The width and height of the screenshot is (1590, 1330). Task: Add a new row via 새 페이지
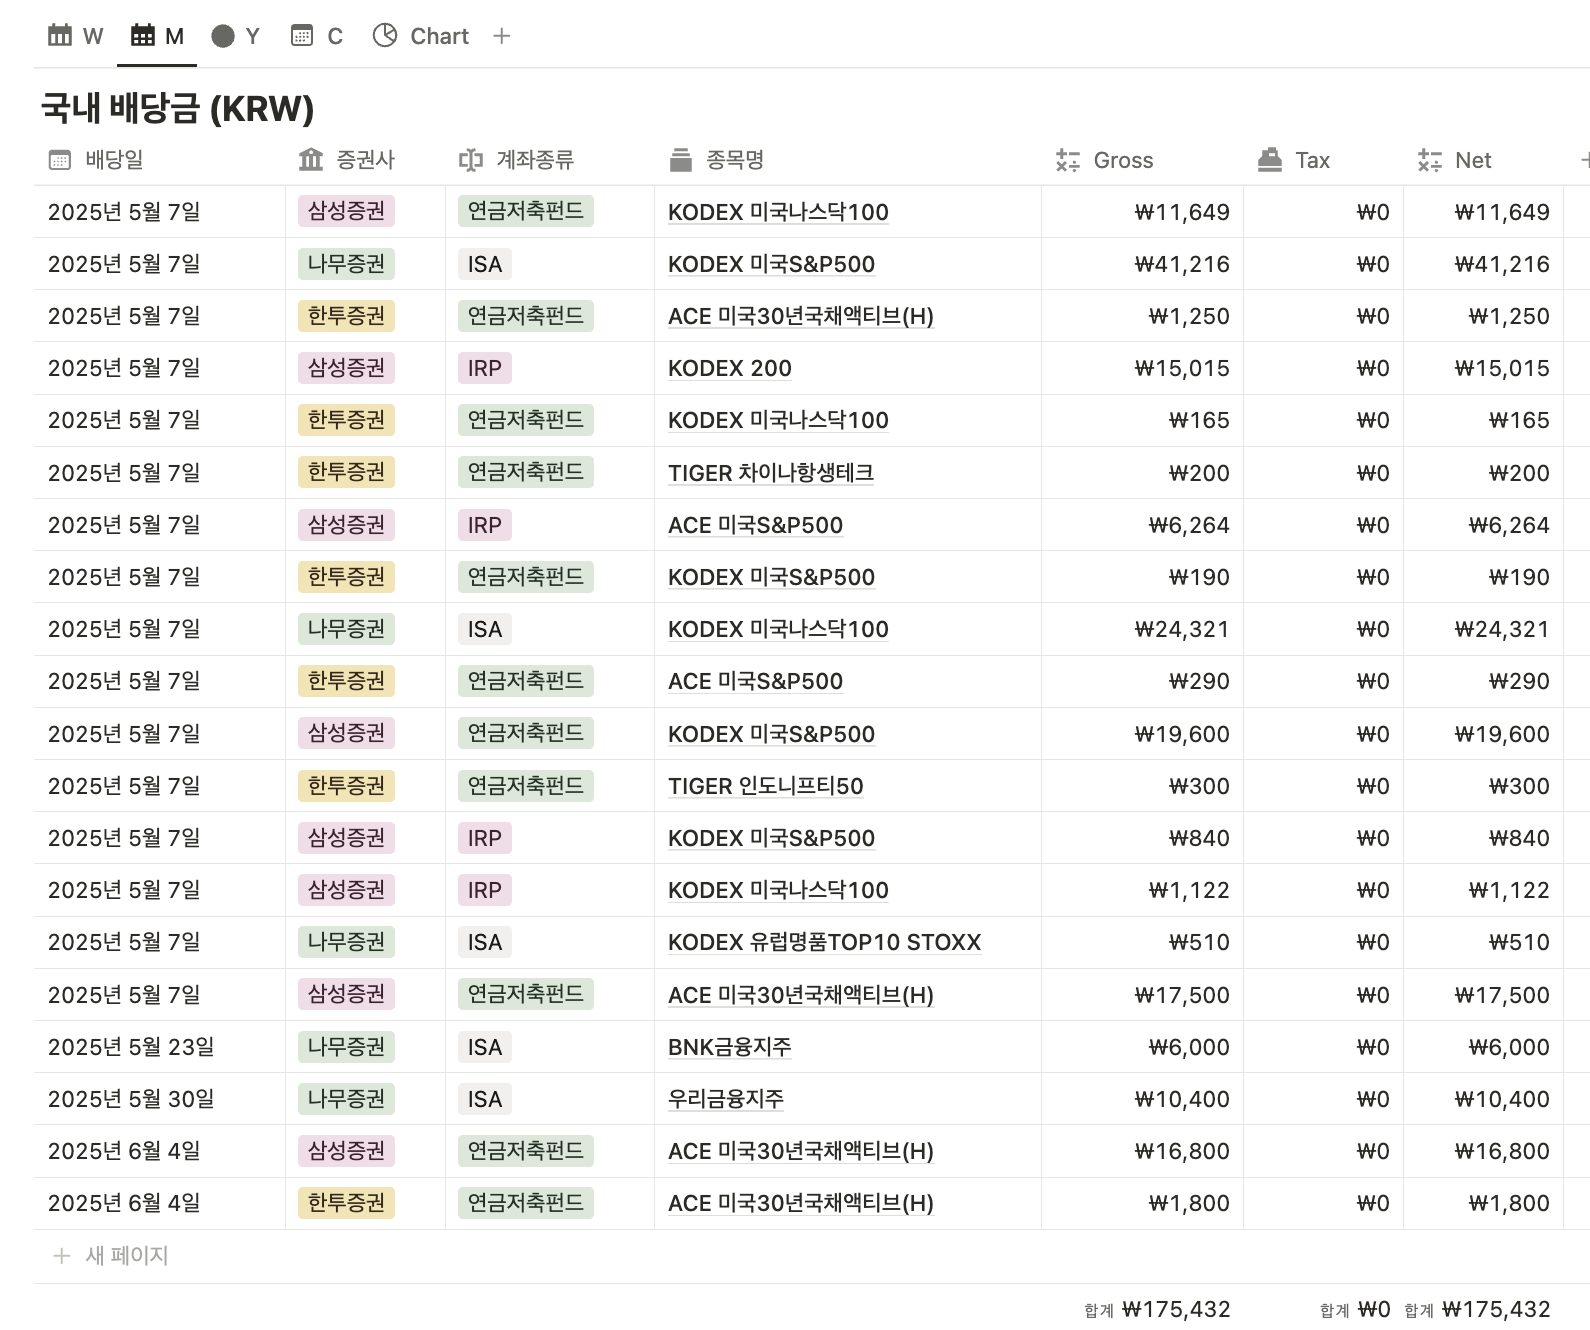pos(110,1256)
